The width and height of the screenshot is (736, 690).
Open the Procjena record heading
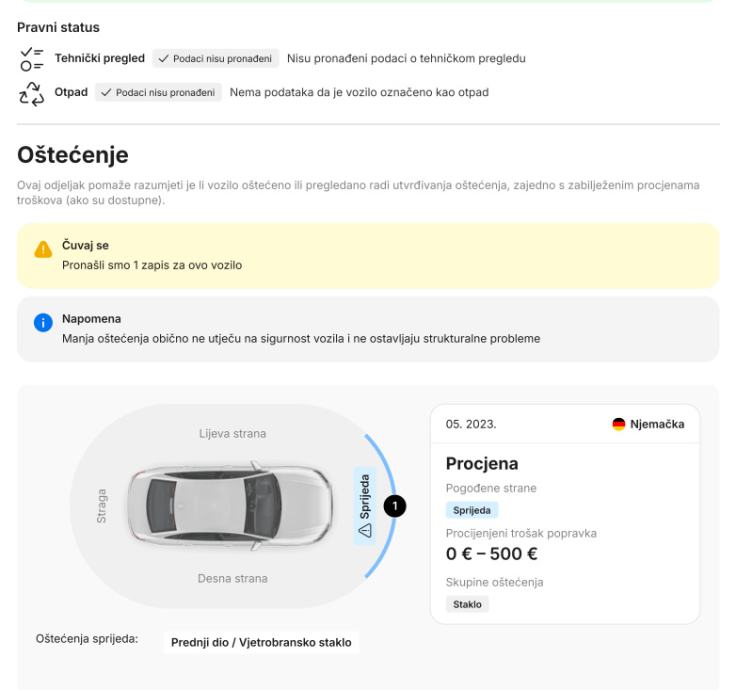482,464
